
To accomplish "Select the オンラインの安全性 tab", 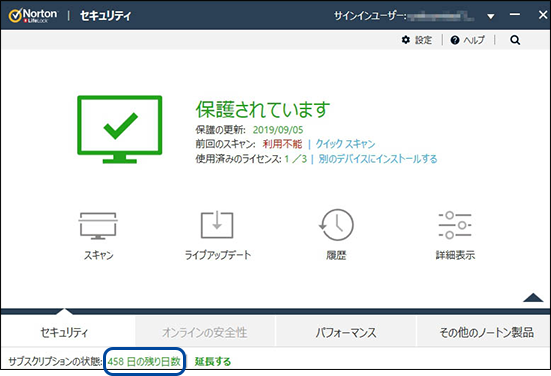I will coord(205,332).
